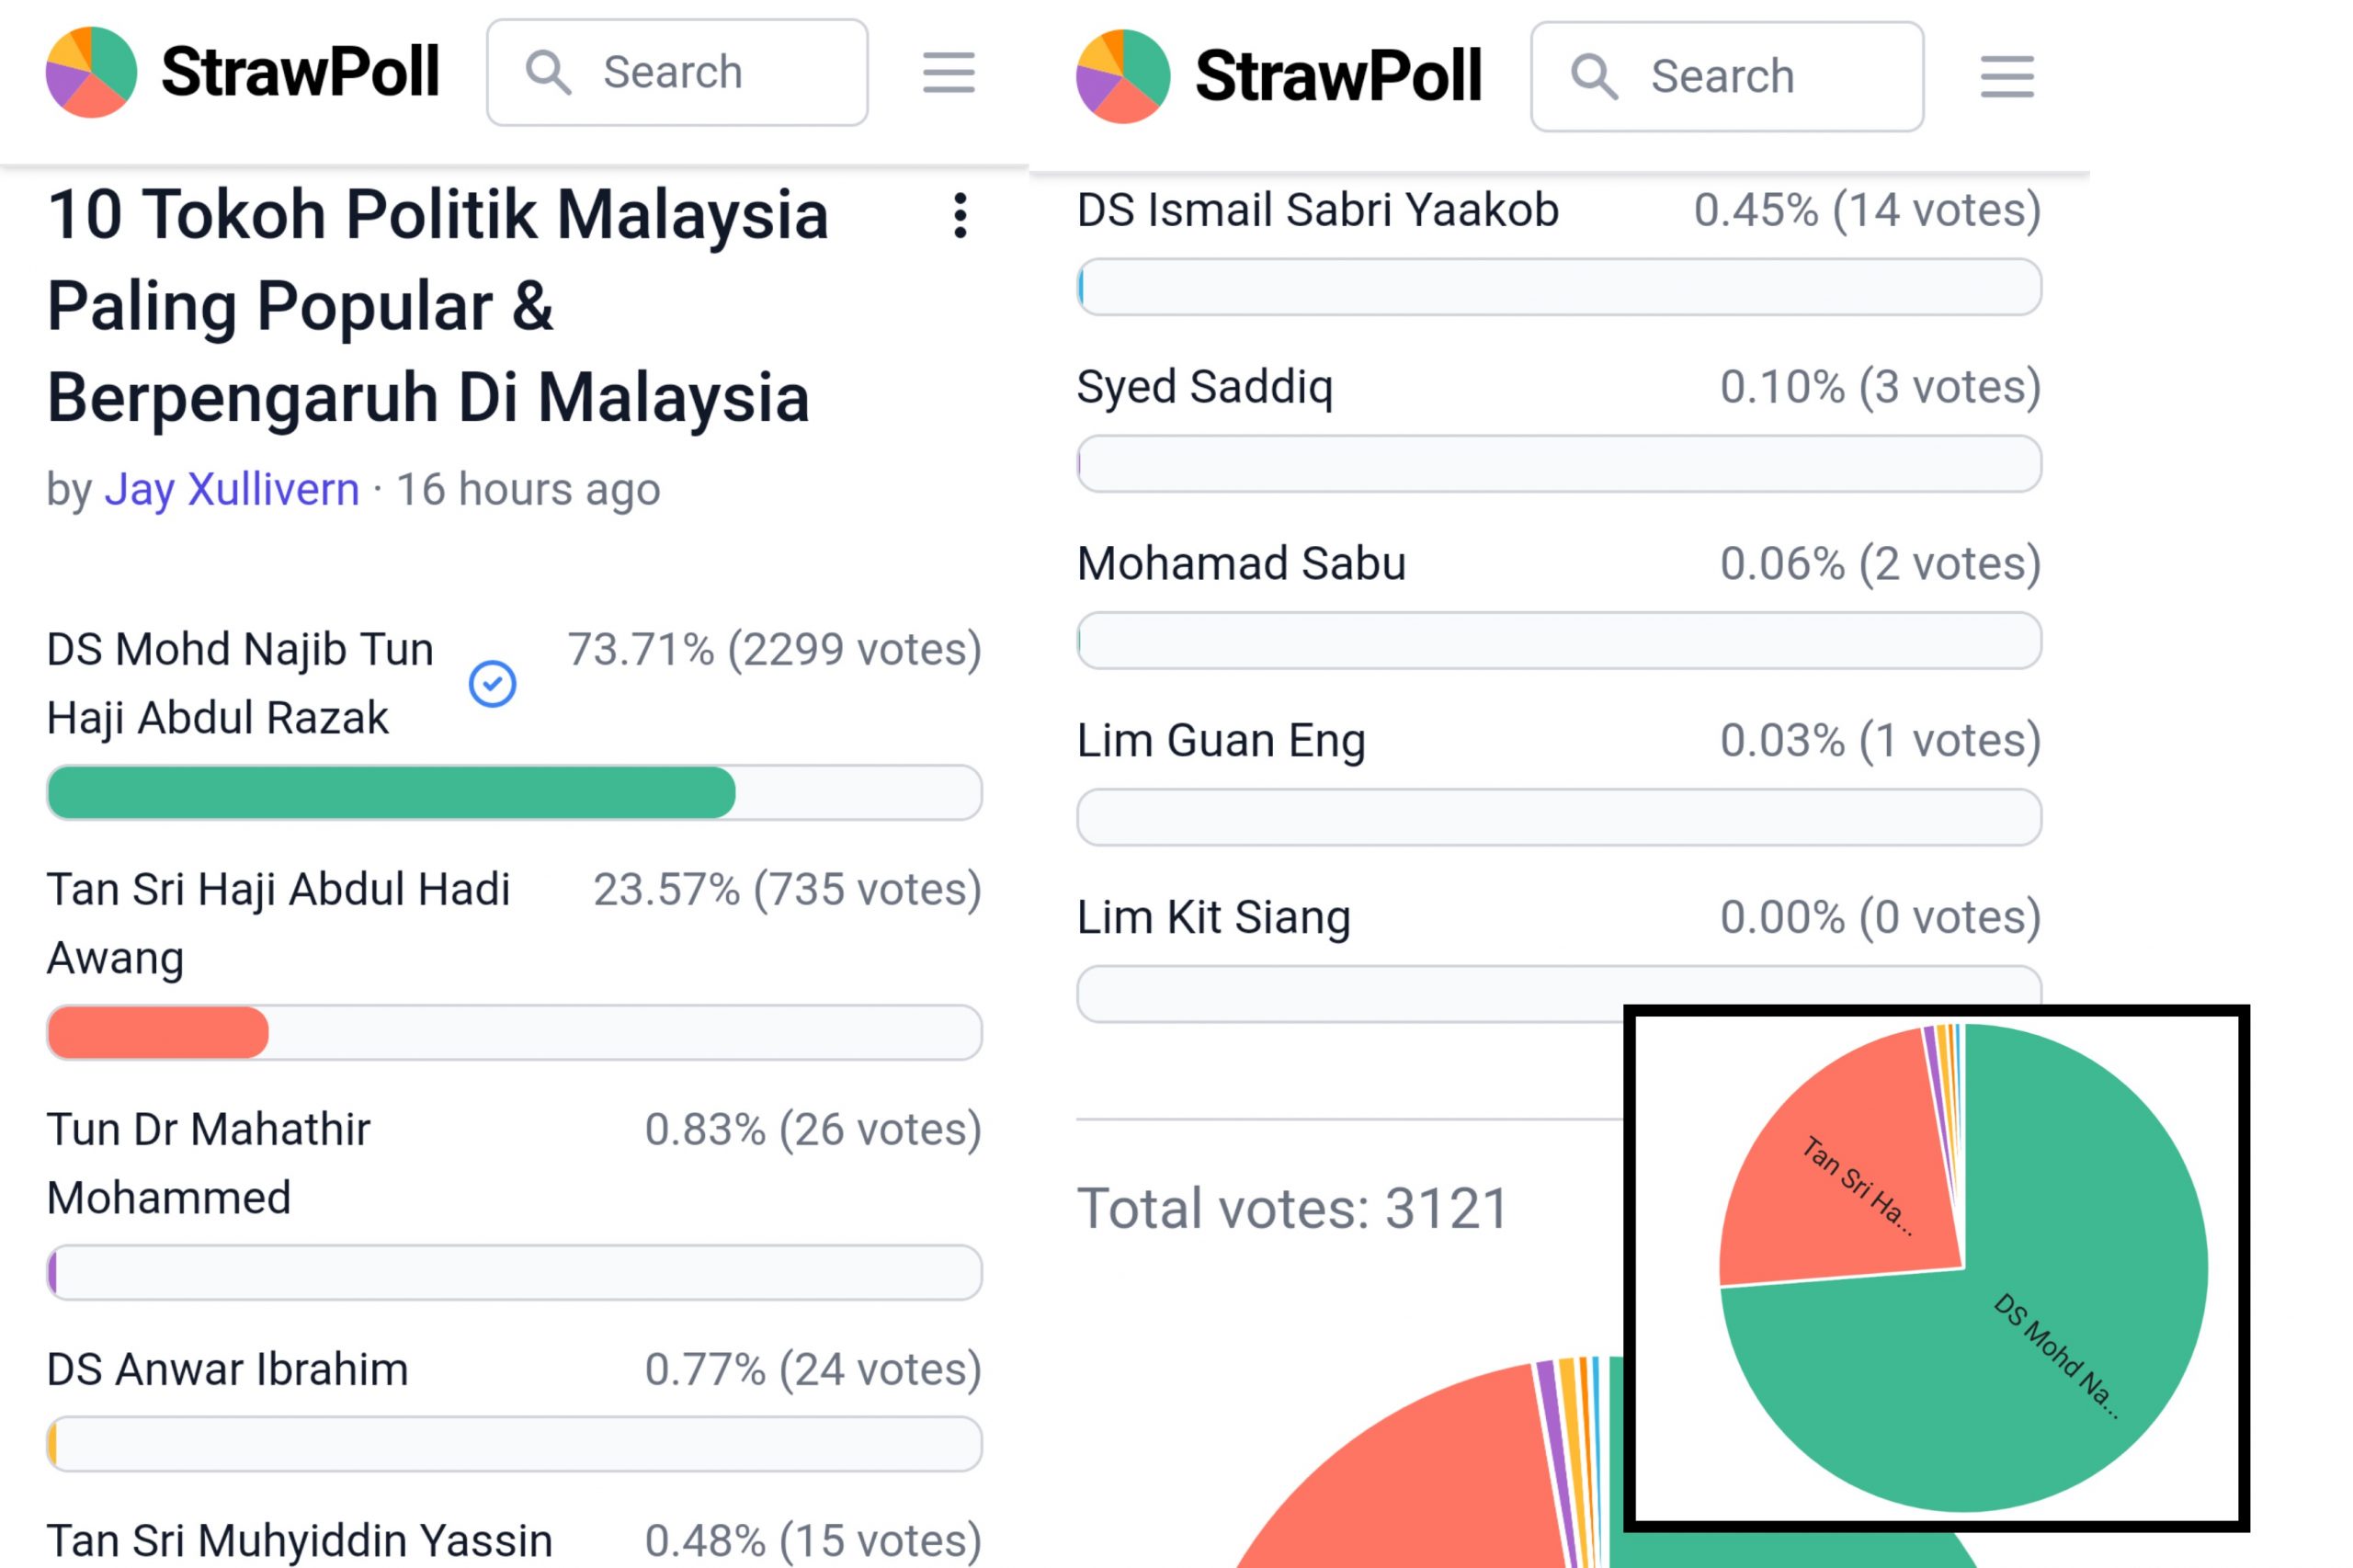Click the left StrawPoll wordmark text
The width and height of the screenshot is (2353, 1568).
coord(300,72)
